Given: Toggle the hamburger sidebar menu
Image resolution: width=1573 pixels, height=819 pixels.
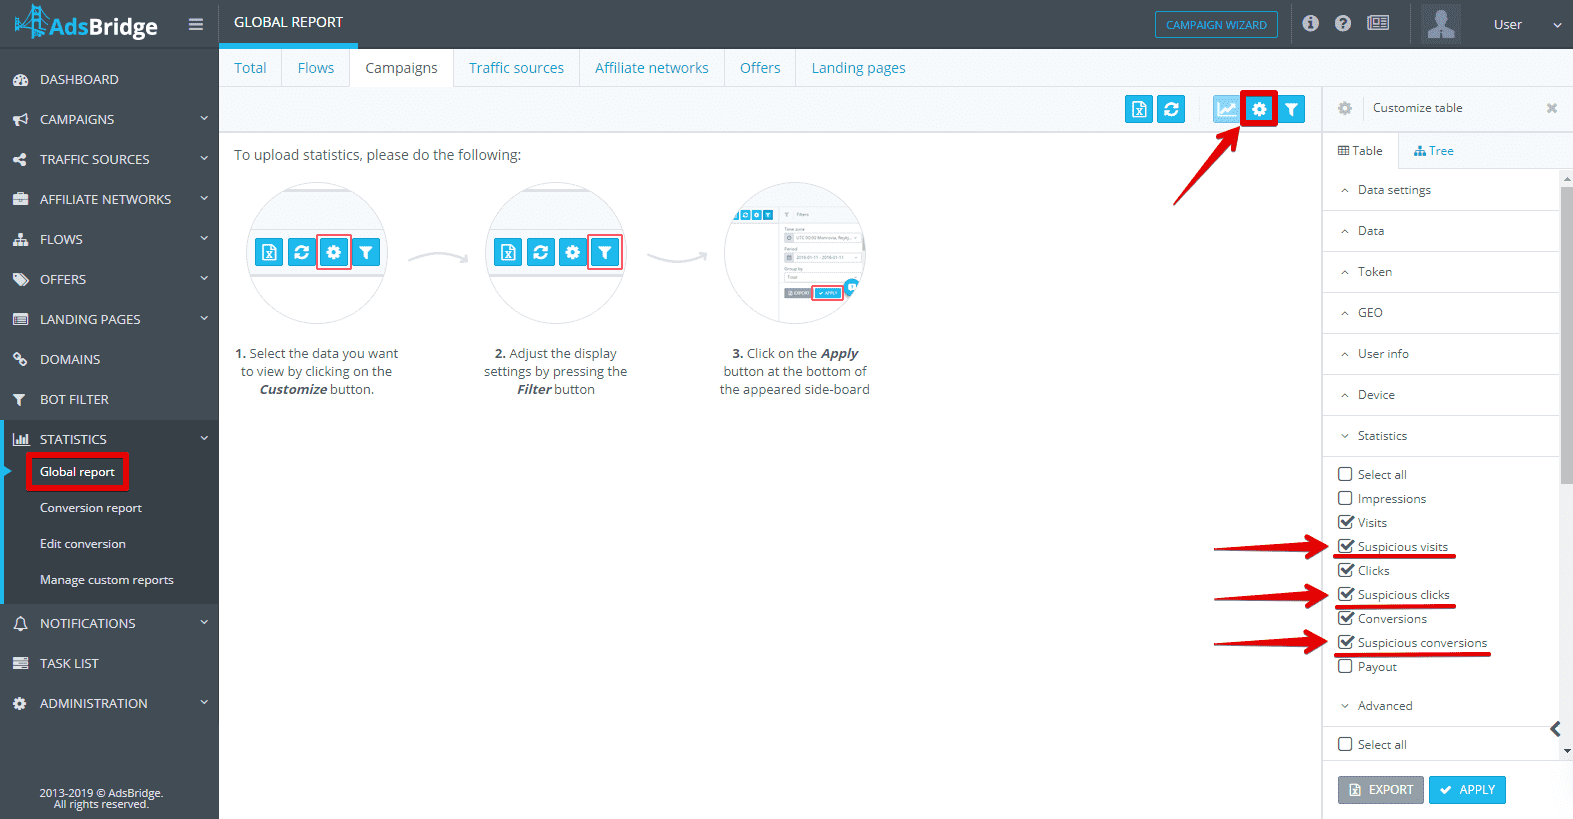Looking at the screenshot, I should (196, 24).
